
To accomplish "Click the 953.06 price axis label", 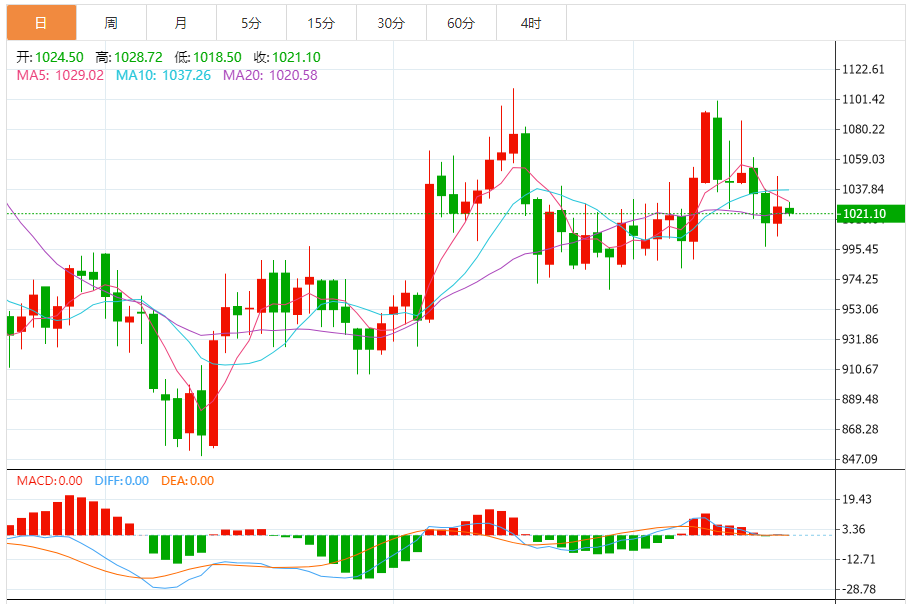I will click(860, 309).
